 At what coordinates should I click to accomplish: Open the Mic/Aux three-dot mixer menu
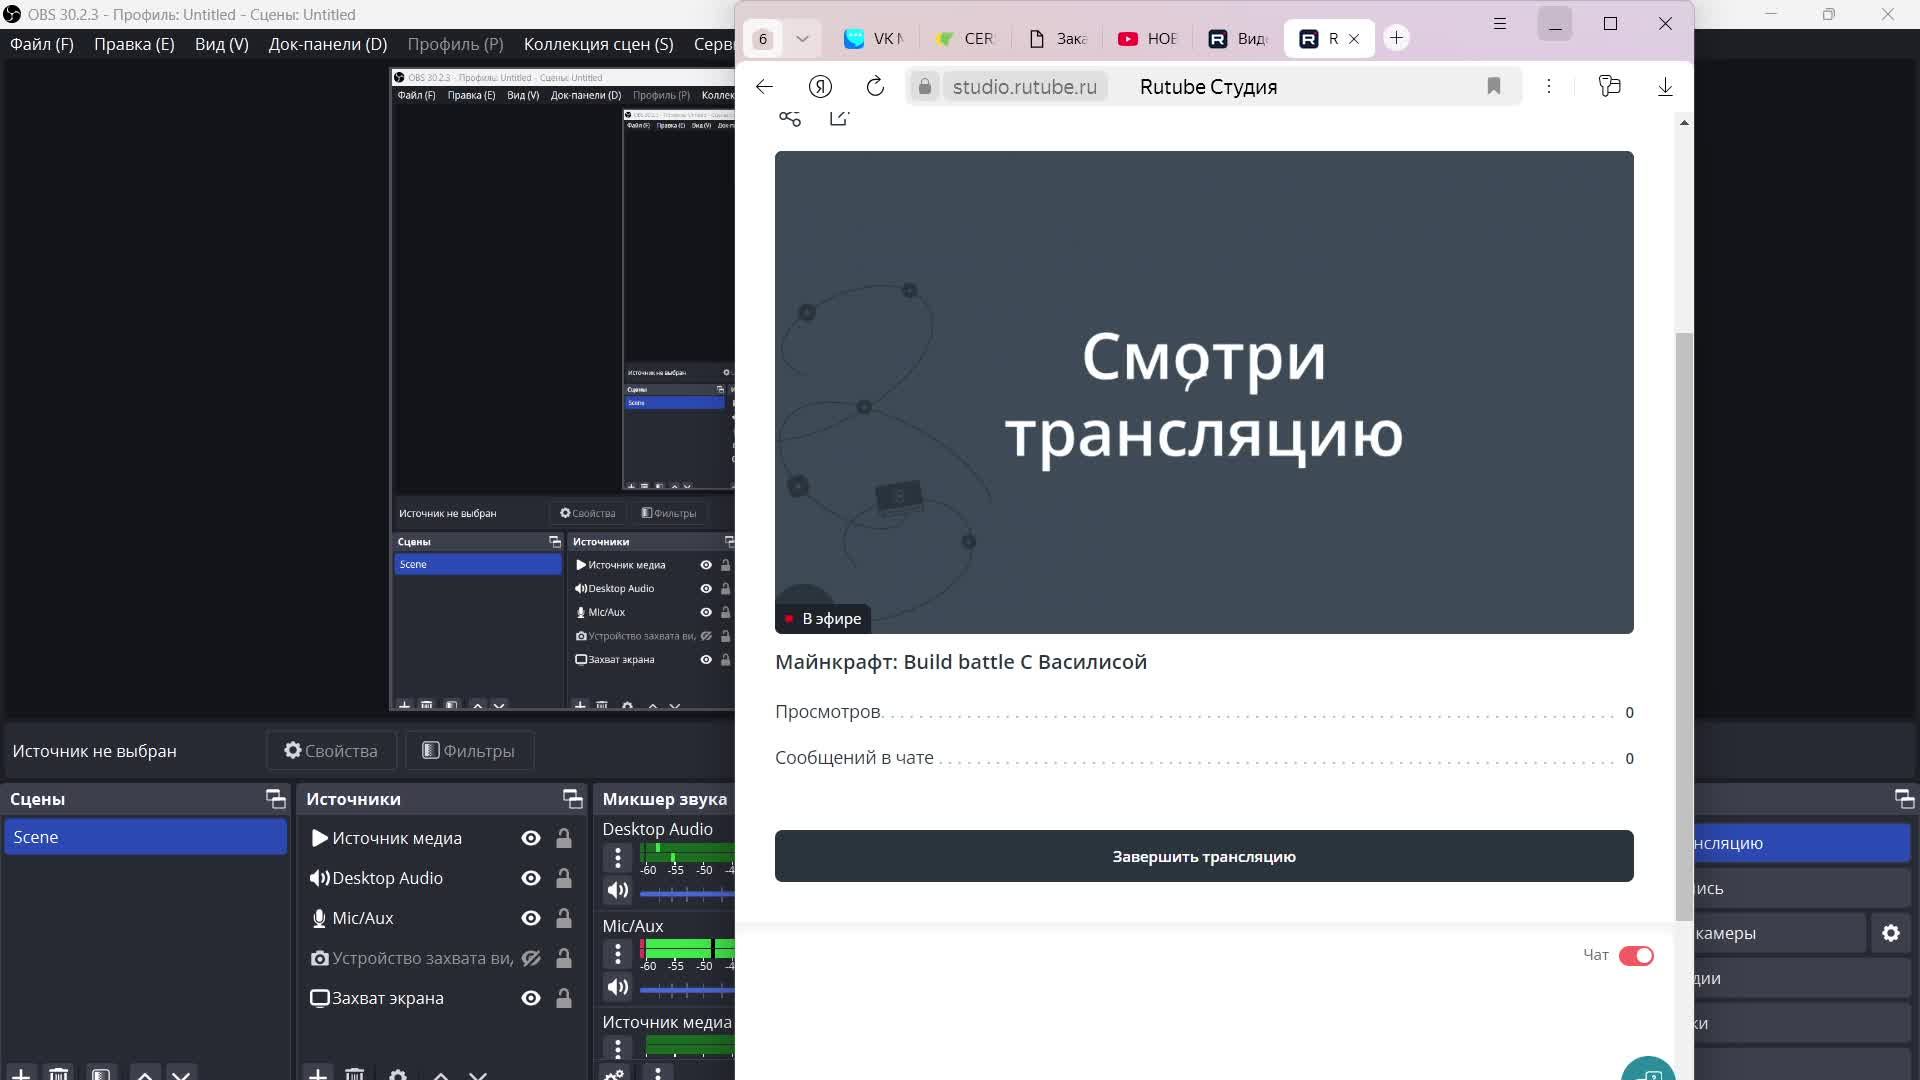pyautogui.click(x=618, y=953)
